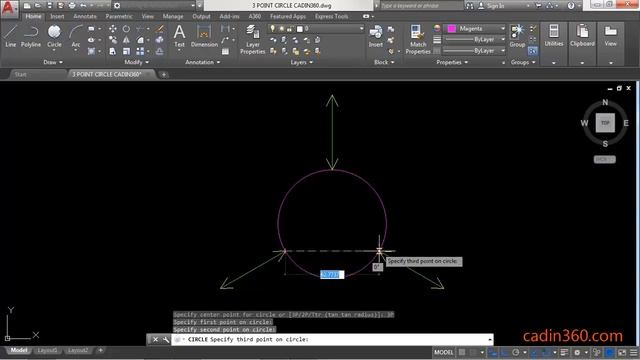Select the Hatch tool
640x360 pixels.
click(x=91, y=51)
